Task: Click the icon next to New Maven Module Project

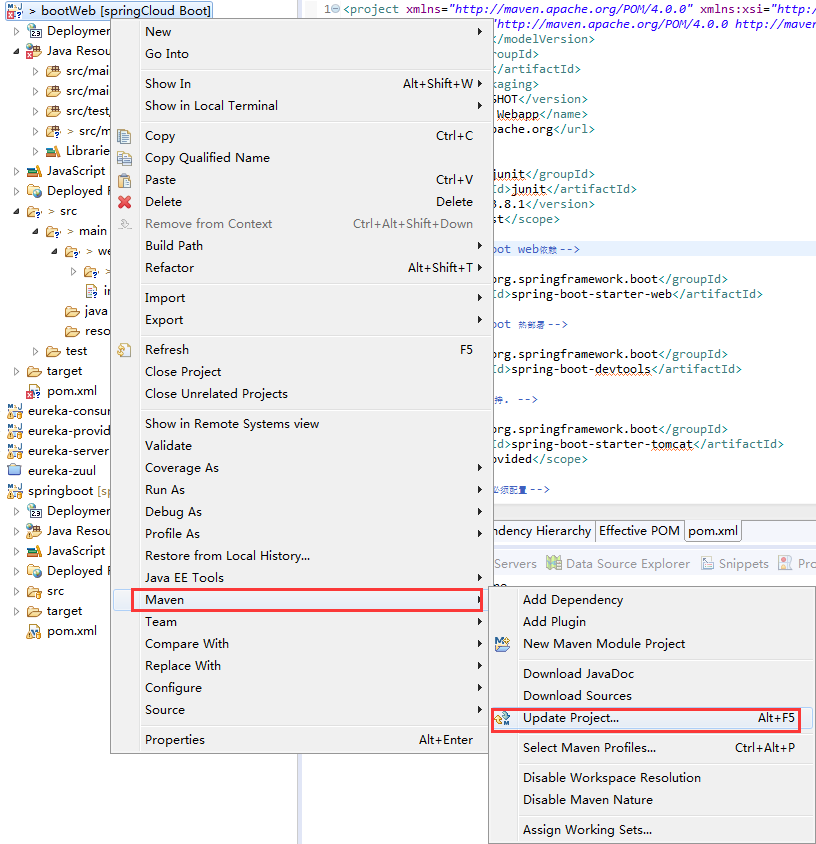Action: pos(502,645)
